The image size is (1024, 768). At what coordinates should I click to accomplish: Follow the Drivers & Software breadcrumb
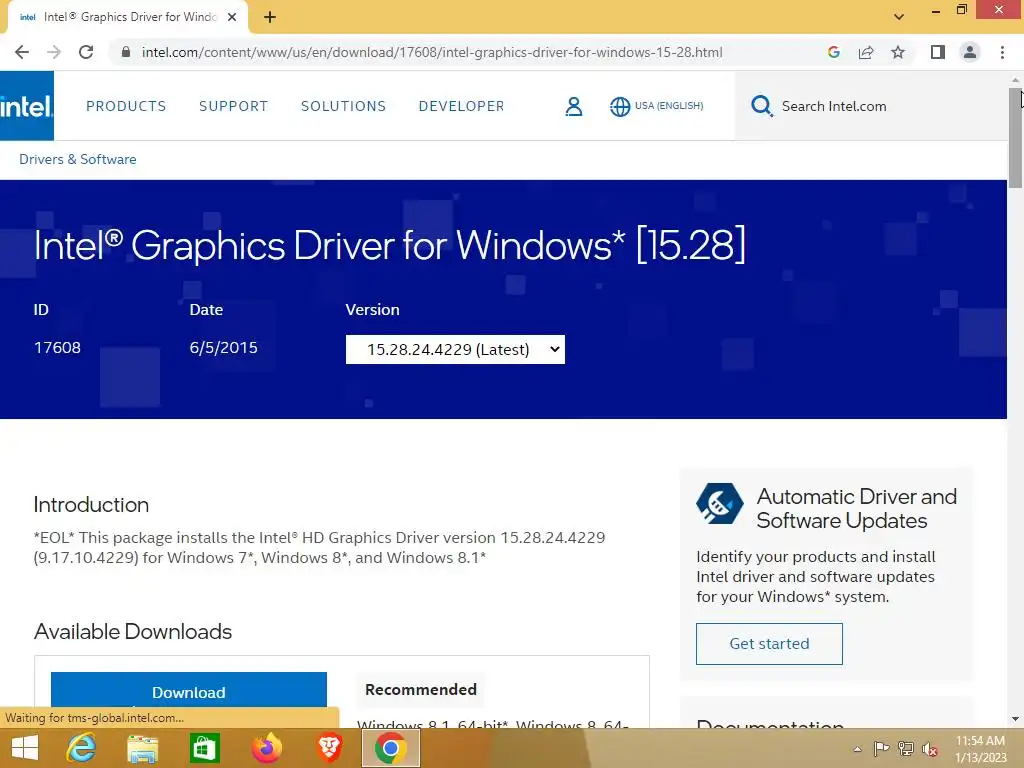78,159
